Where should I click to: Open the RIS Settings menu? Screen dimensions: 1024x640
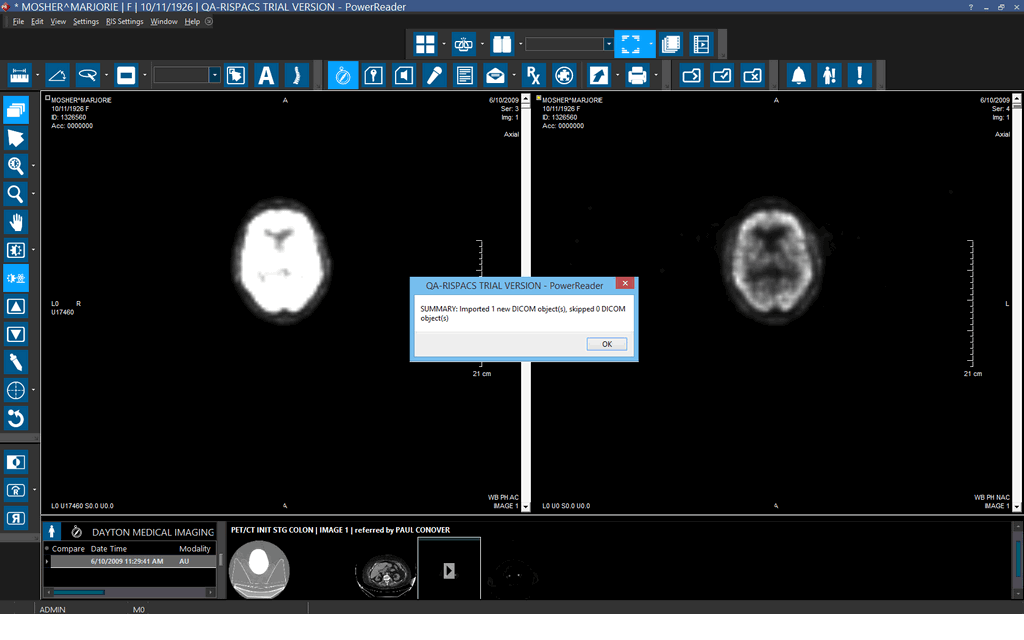(x=124, y=21)
